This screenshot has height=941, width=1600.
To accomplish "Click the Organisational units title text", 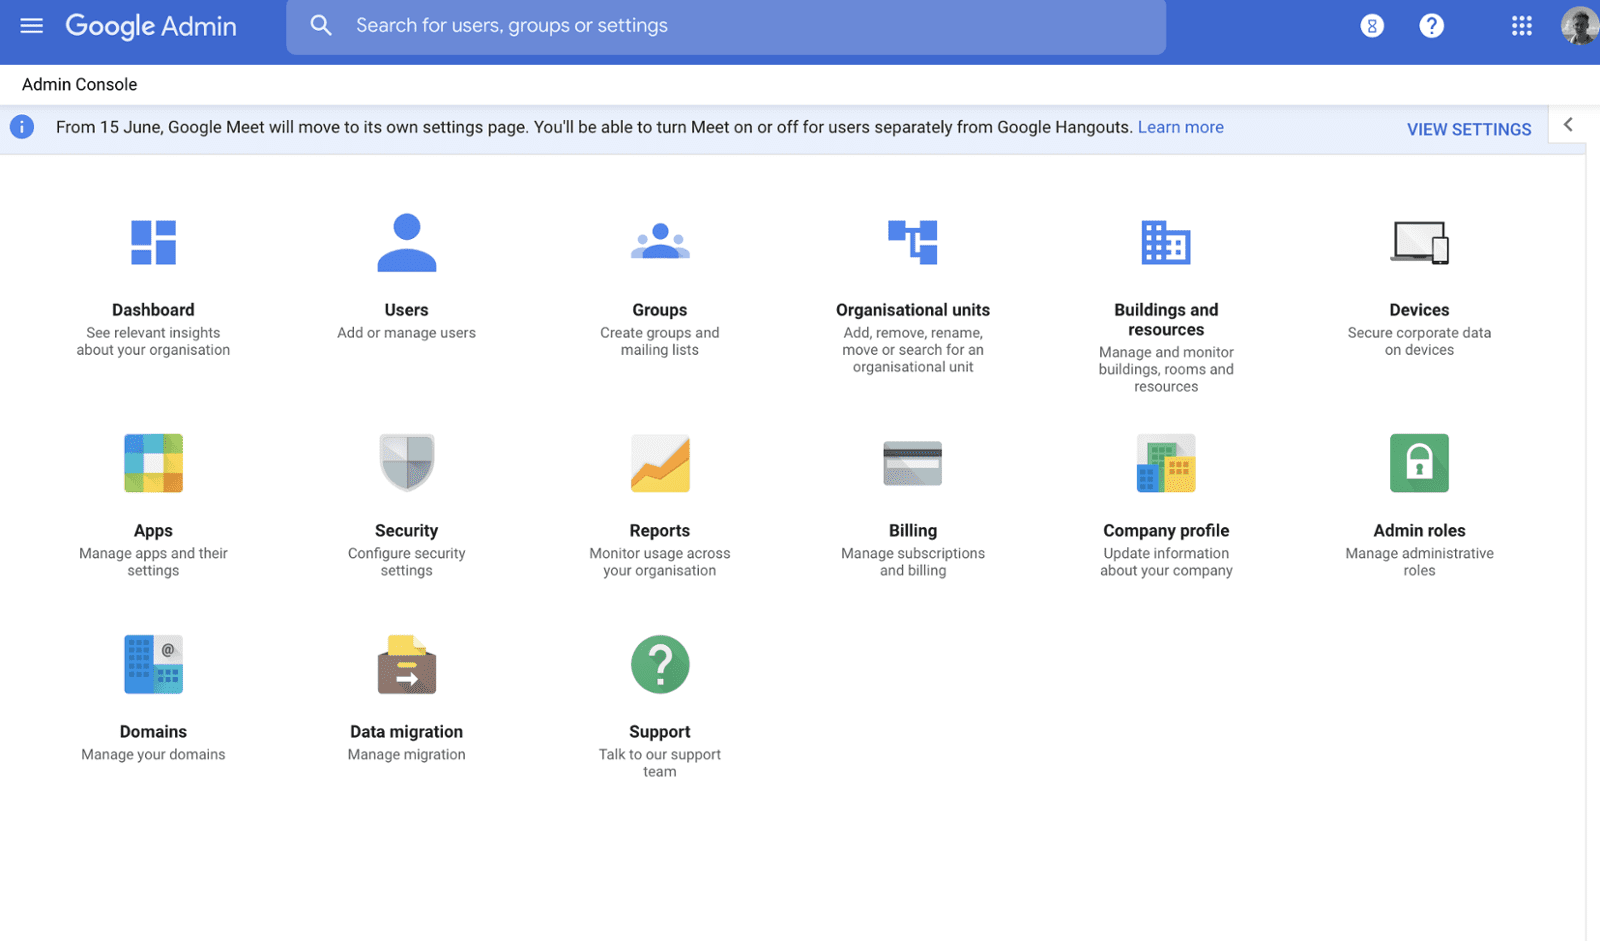I will click(913, 310).
